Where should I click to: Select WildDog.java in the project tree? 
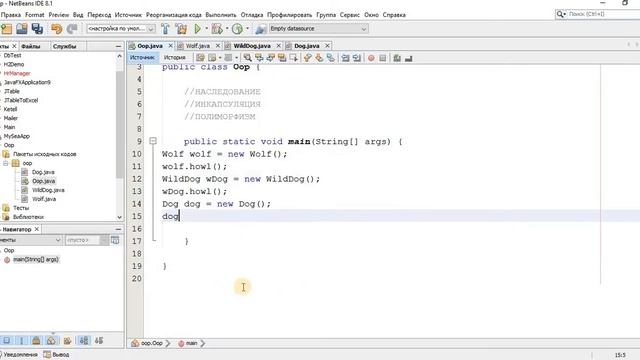(48, 190)
